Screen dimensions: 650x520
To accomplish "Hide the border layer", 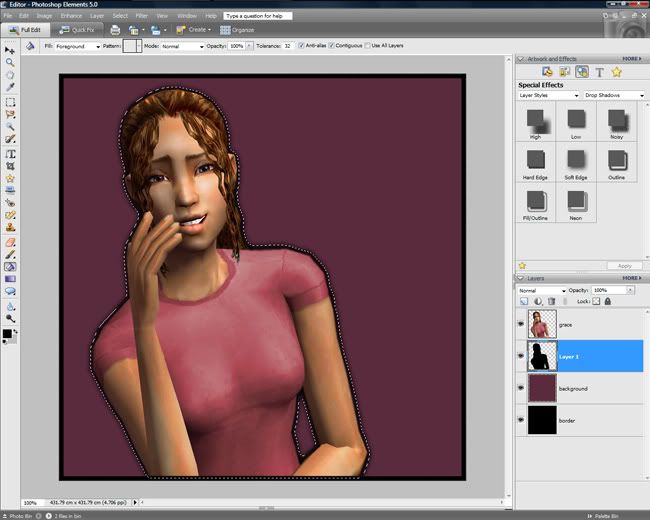I will point(521,420).
